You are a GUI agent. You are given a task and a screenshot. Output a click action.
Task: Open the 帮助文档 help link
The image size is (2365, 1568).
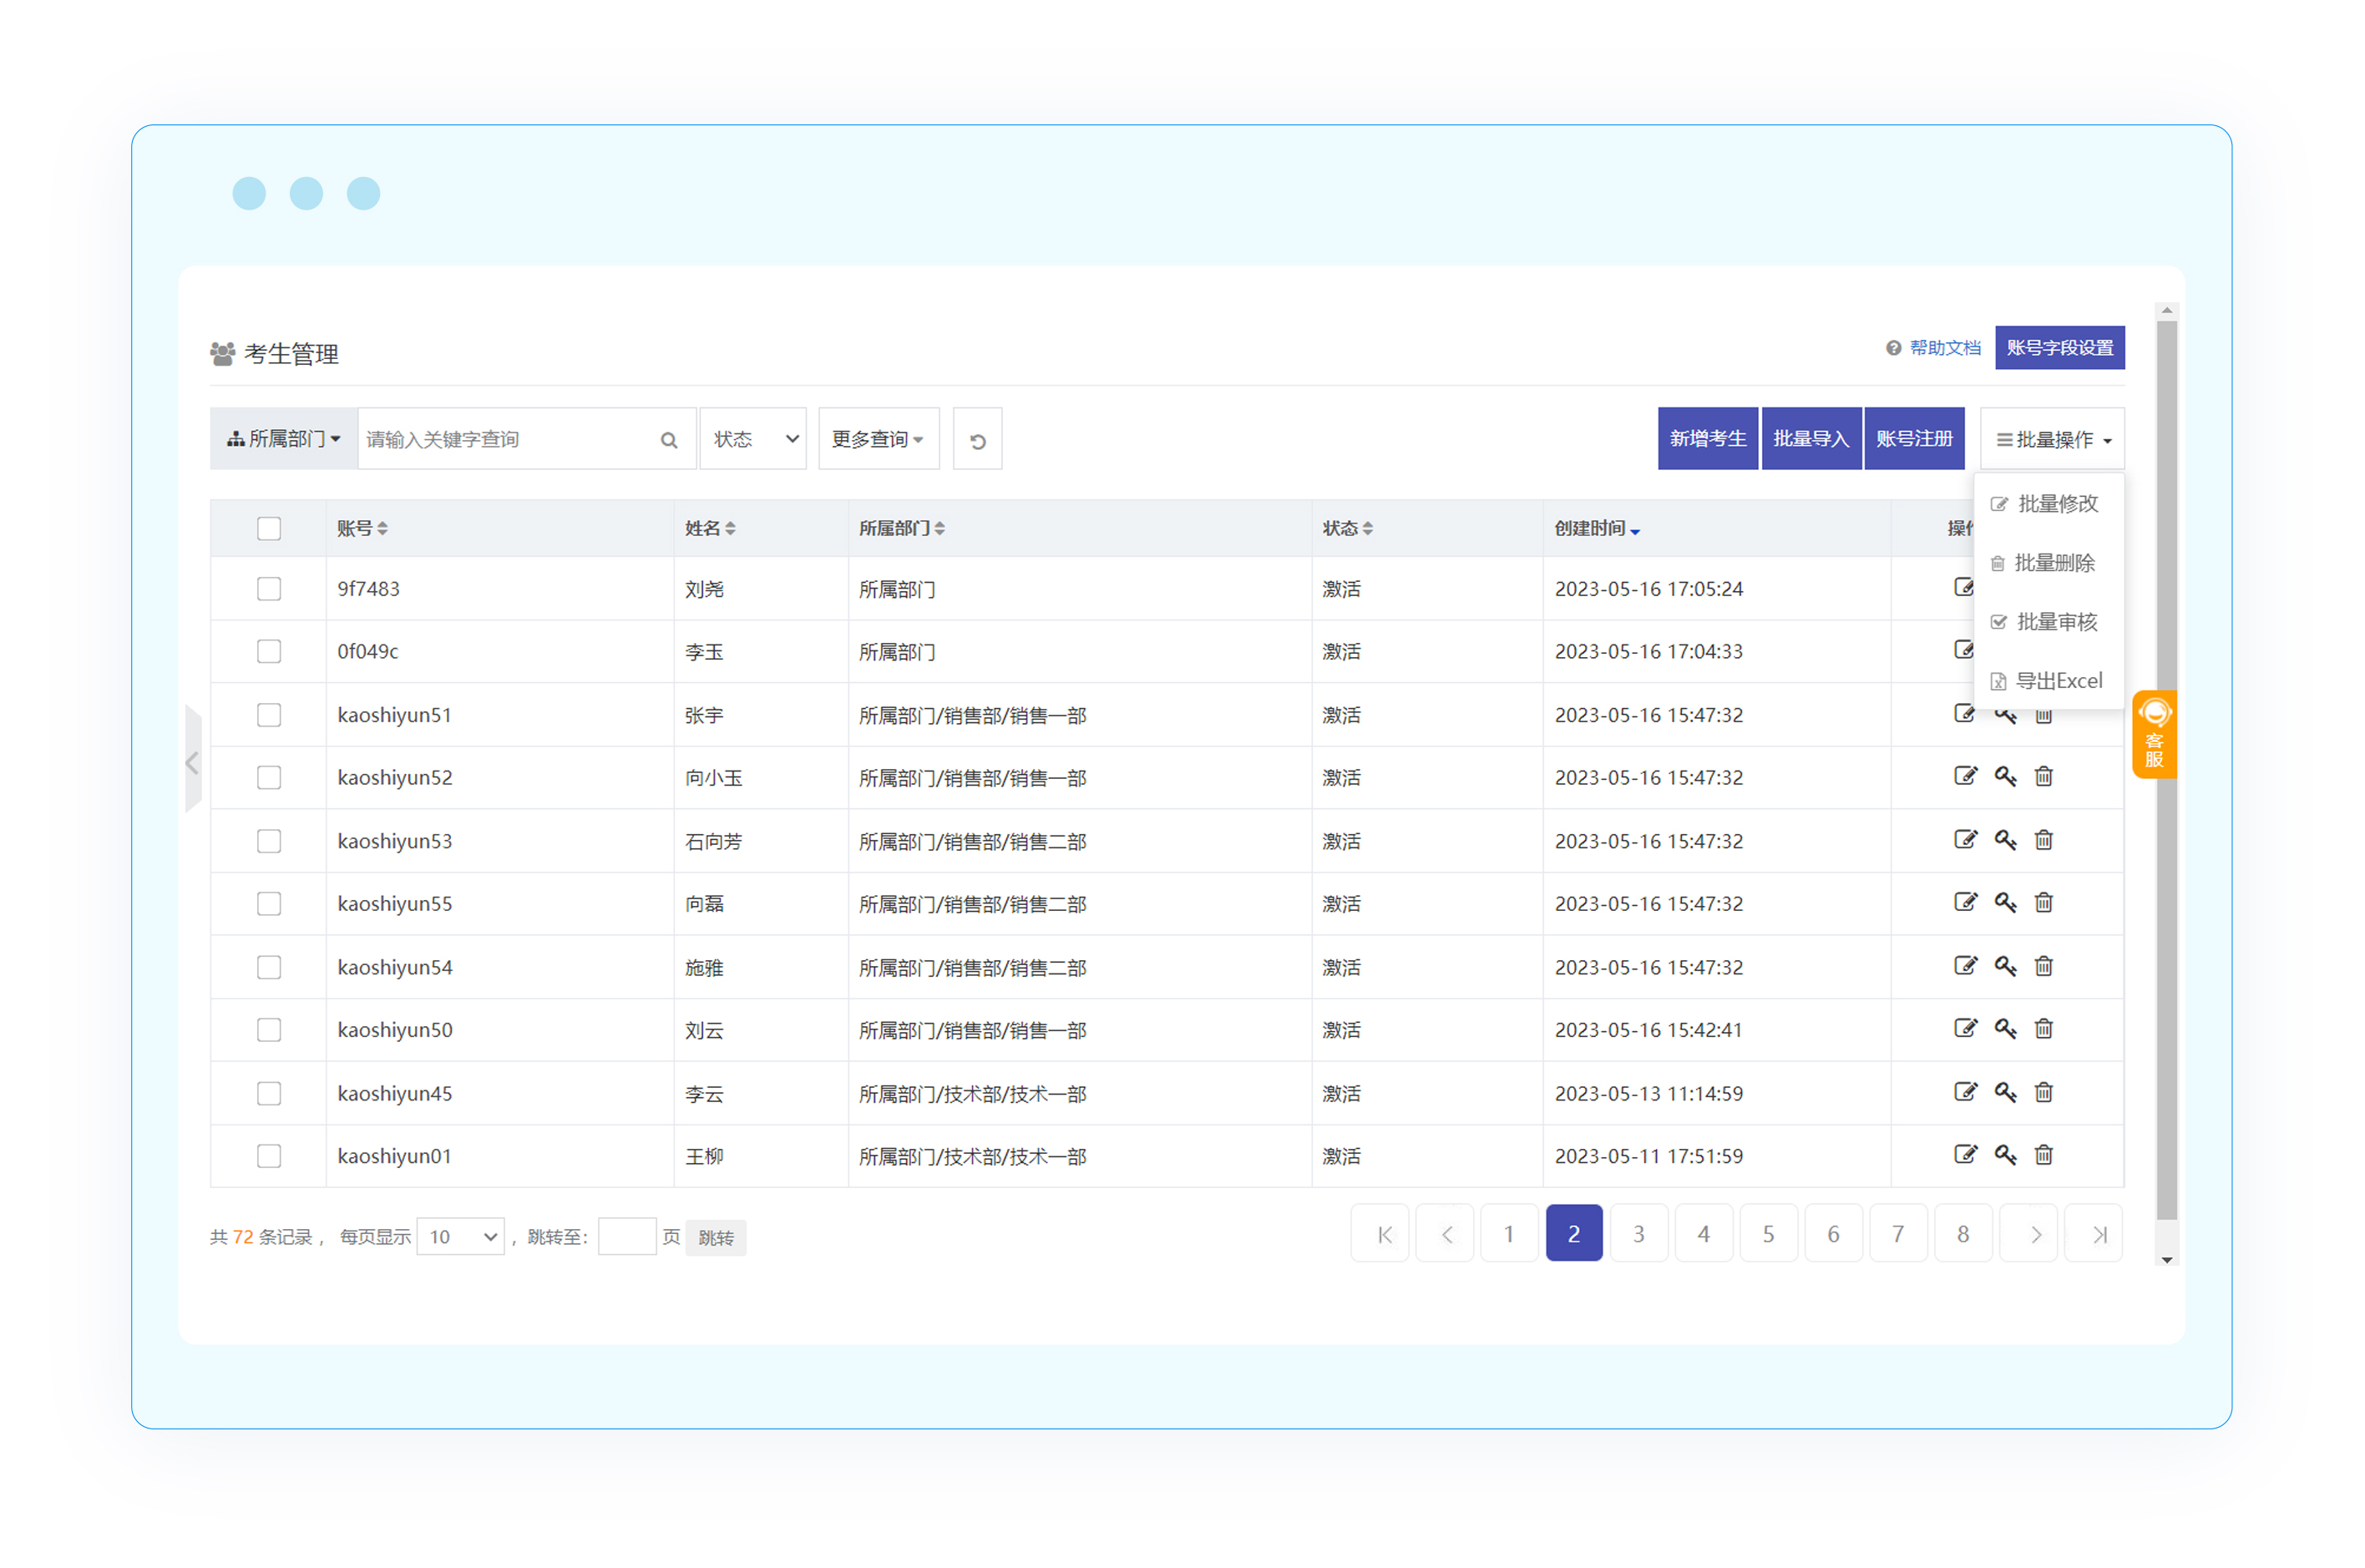click(x=1943, y=348)
